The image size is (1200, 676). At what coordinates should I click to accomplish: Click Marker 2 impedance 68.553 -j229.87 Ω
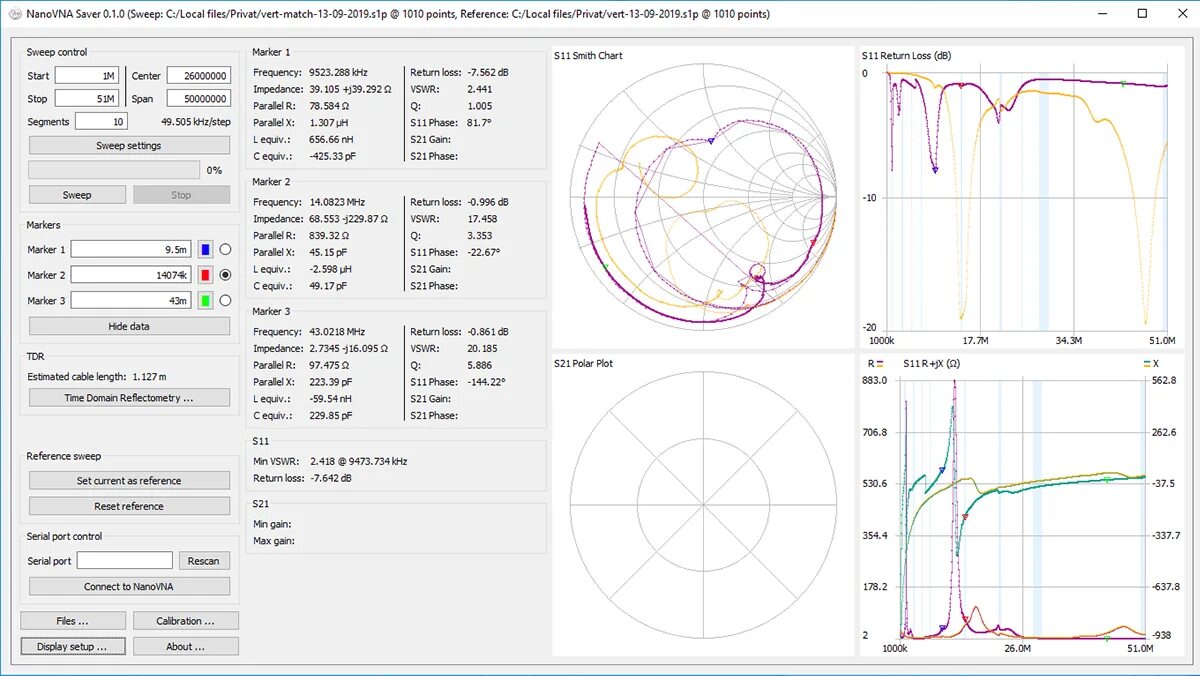349,219
